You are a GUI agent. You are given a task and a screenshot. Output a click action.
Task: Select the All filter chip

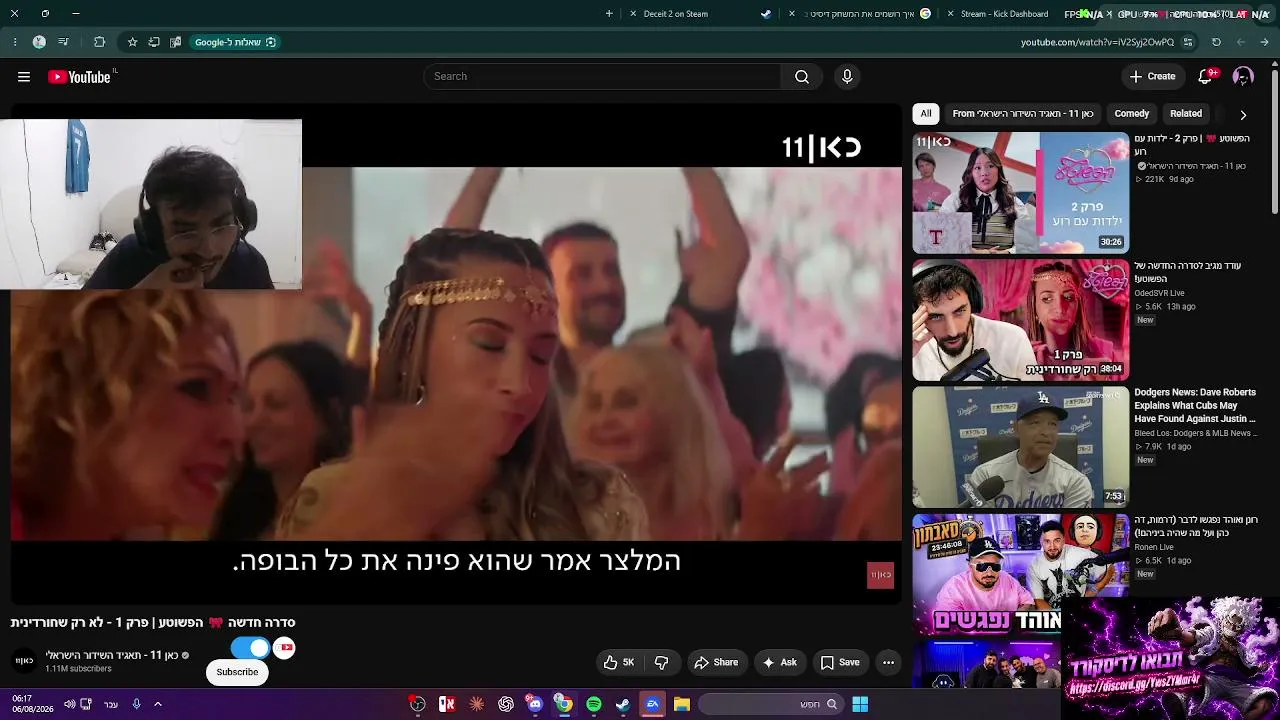tap(926, 114)
